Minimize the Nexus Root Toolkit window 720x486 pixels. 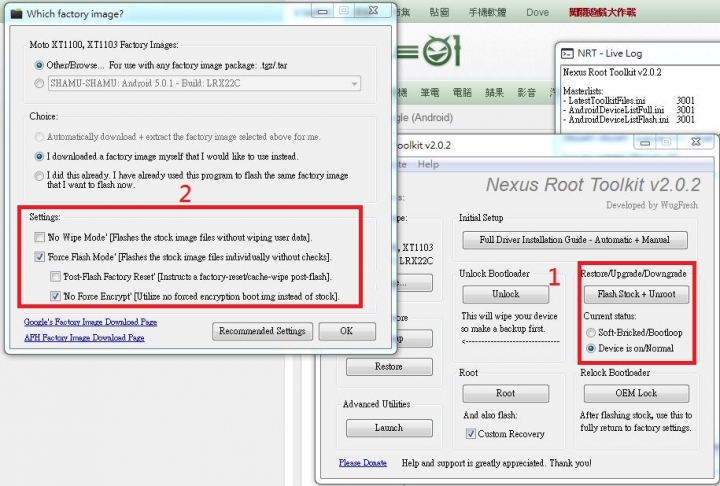[x=645, y=142]
